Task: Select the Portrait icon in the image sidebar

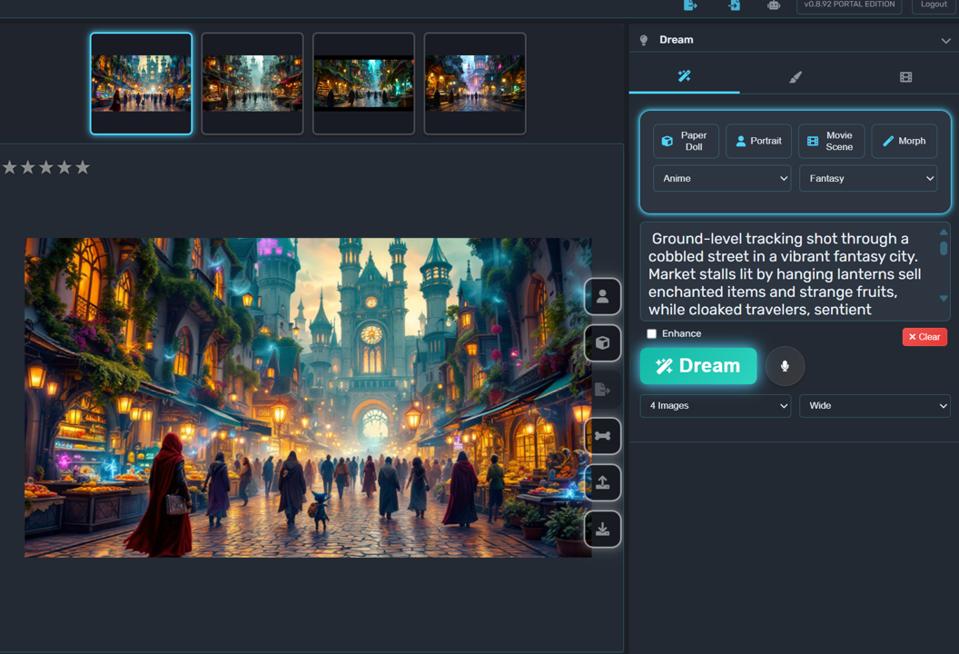Action: (x=603, y=296)
